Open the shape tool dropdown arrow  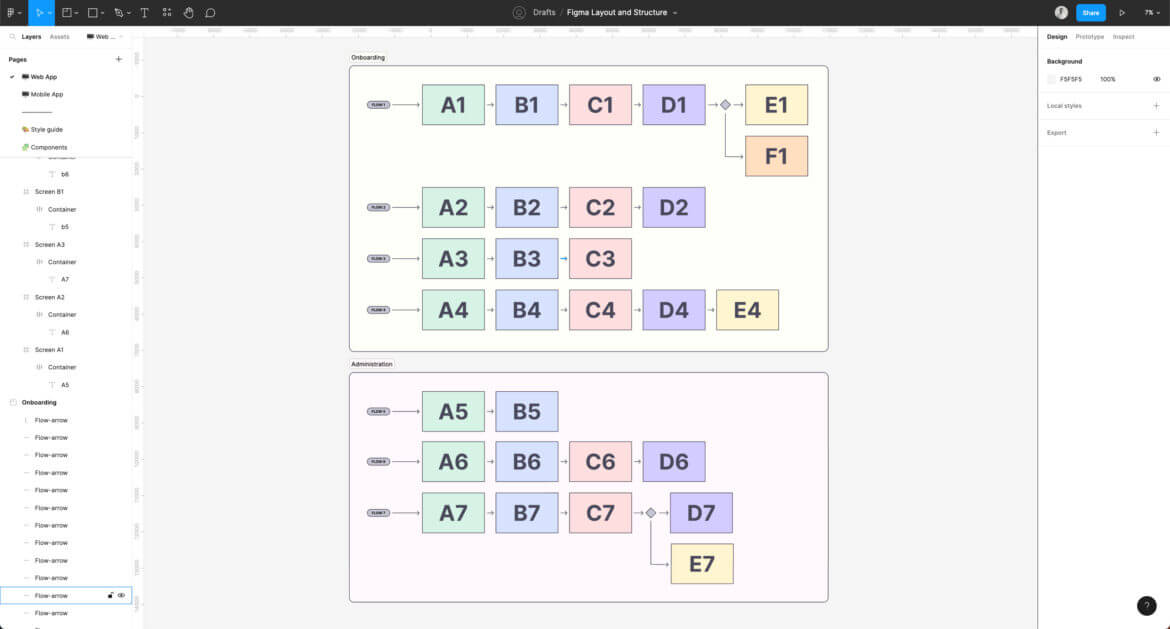tap(104, 13)
